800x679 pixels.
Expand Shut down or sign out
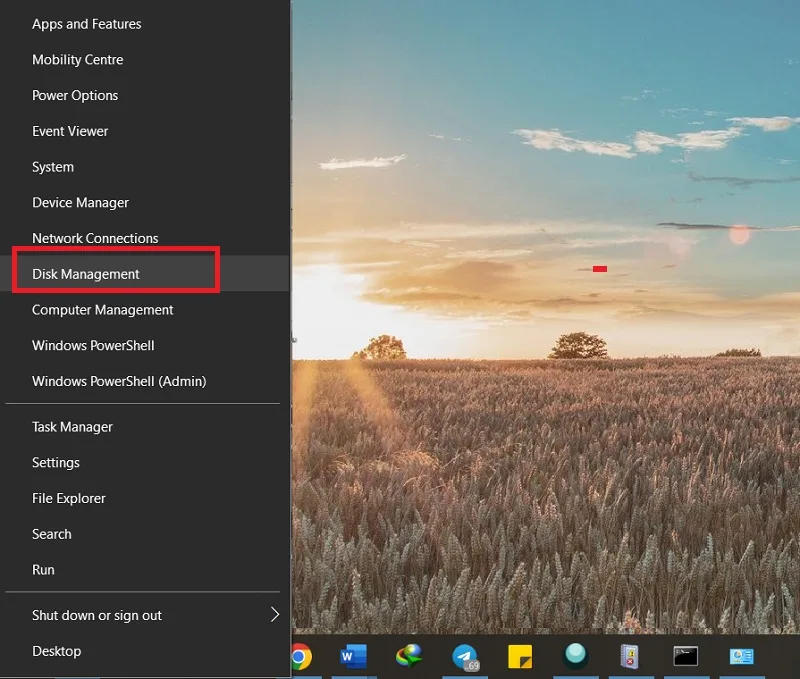pyautogui.click(x=145, y=615)
